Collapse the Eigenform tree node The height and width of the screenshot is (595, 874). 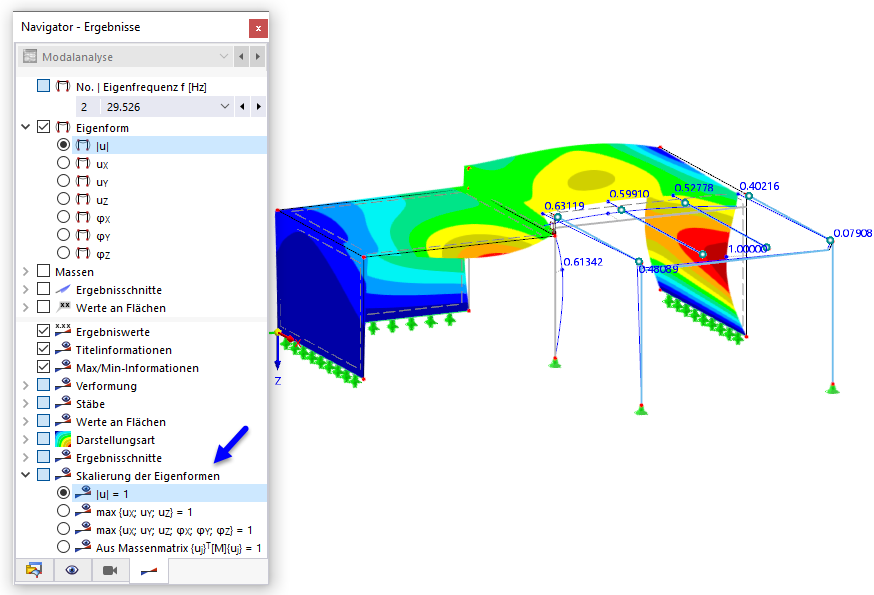(x=26, y=127)
